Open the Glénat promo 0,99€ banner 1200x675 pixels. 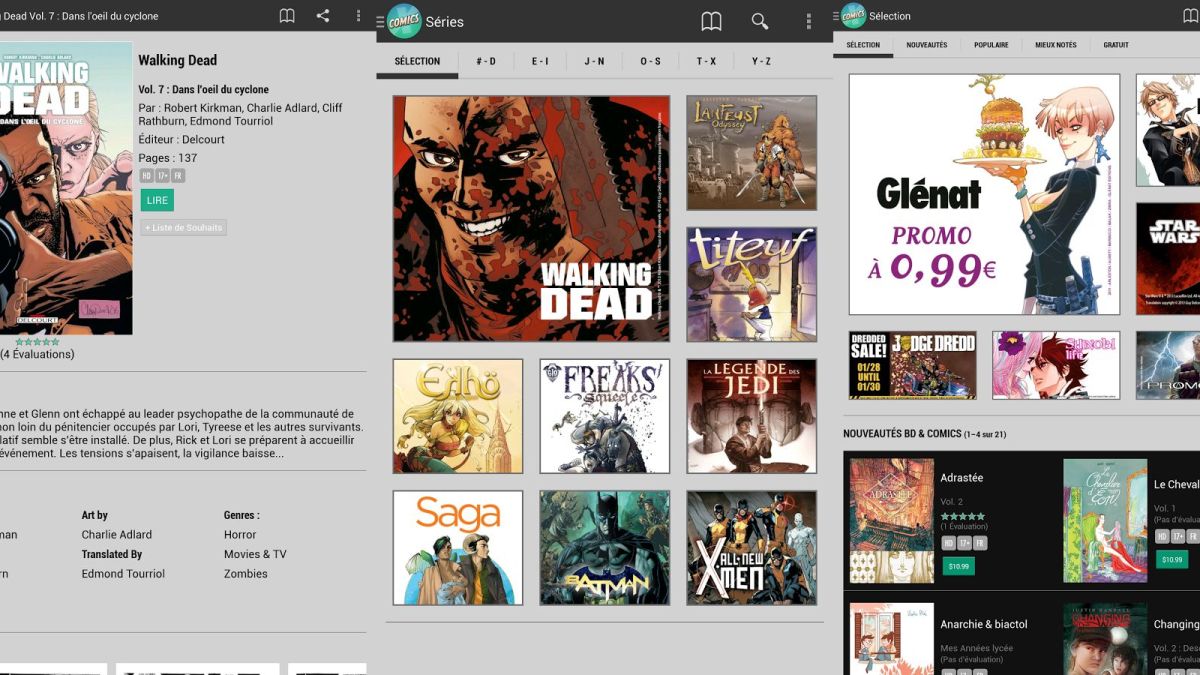(984, 194)
